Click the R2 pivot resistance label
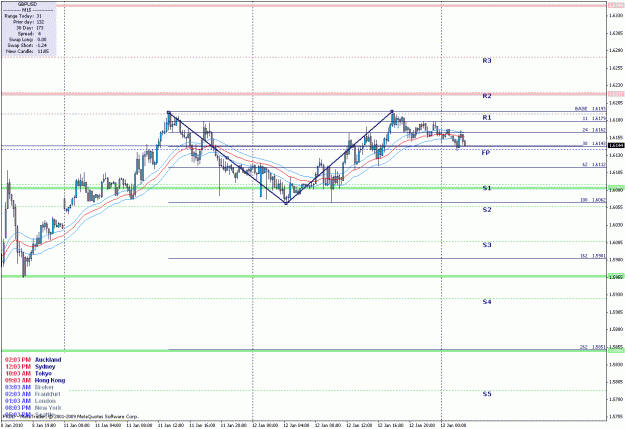625x429 pixels. (487, 96)
